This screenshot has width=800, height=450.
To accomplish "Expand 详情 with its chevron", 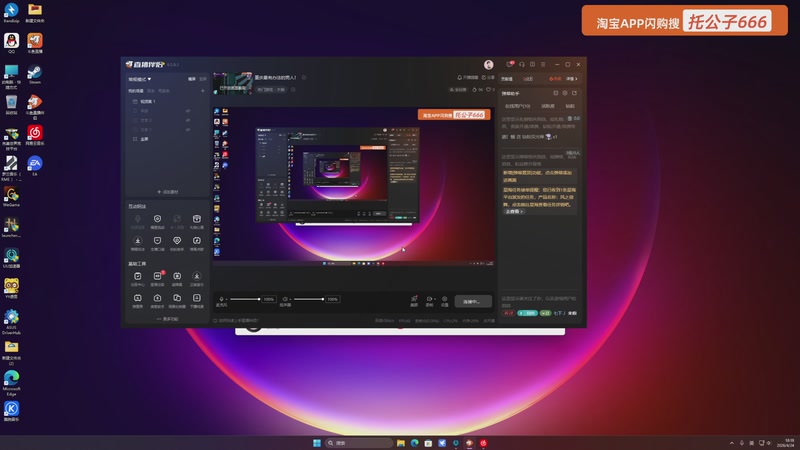I will (x=571, y=79).
